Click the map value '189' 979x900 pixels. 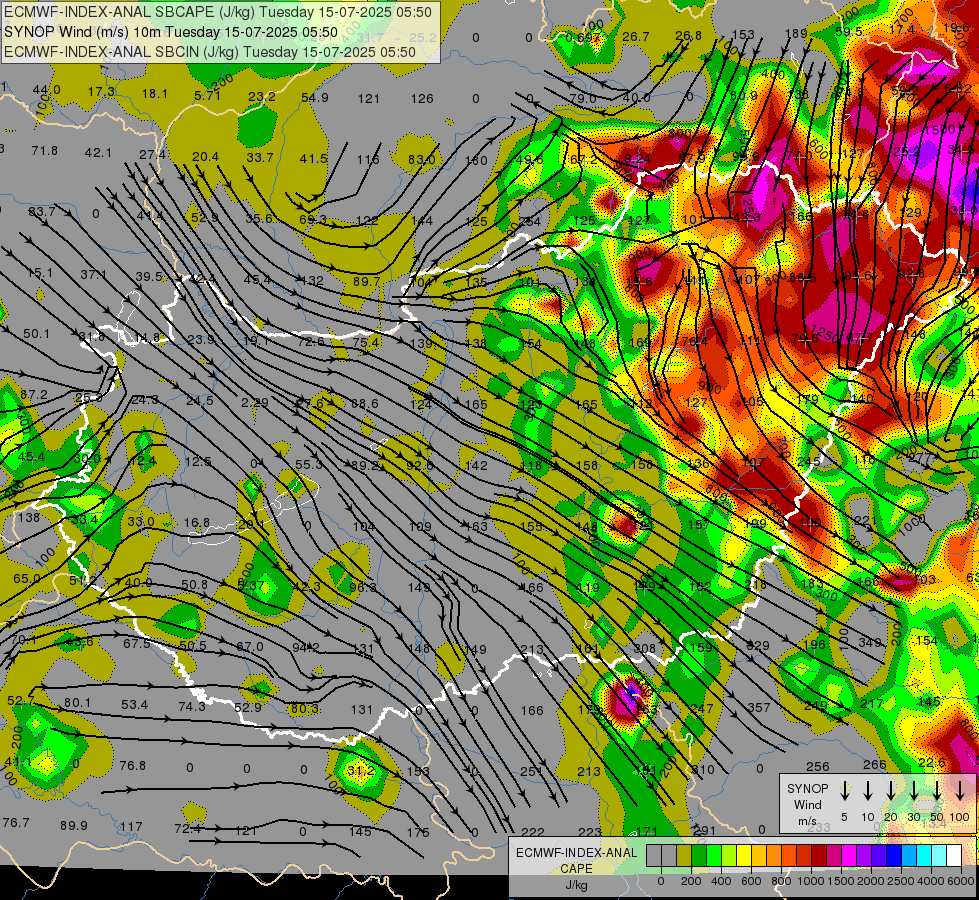pyautogui.click(x=796, y=34)
